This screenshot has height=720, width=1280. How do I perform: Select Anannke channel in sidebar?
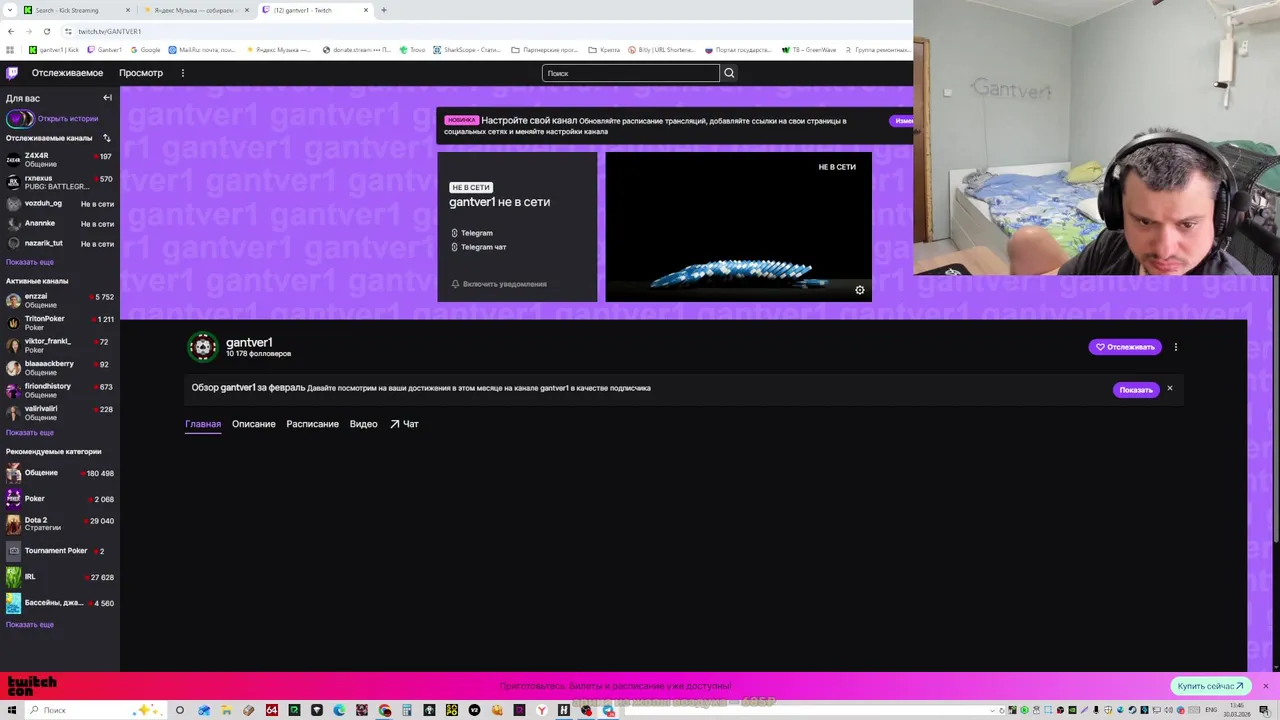pos(60,223)
